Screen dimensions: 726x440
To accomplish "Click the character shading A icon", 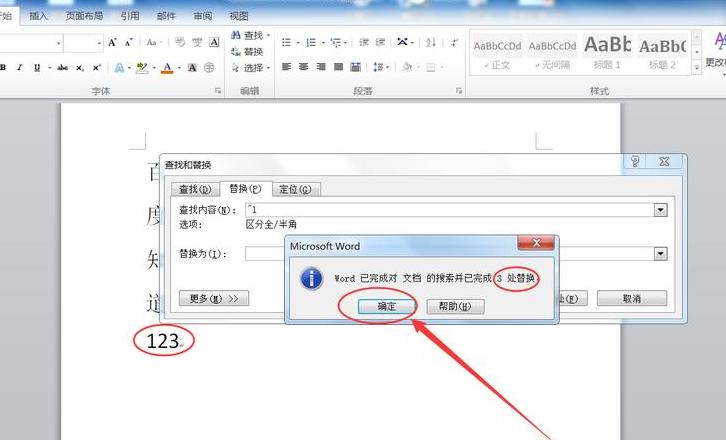I will 192,68.
